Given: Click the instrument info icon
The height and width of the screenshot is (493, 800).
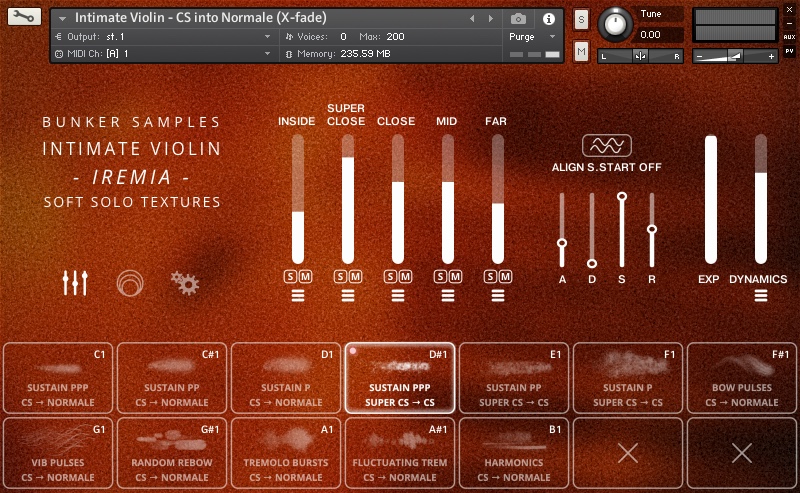Looking at the screenshot, I should [548, 18].
